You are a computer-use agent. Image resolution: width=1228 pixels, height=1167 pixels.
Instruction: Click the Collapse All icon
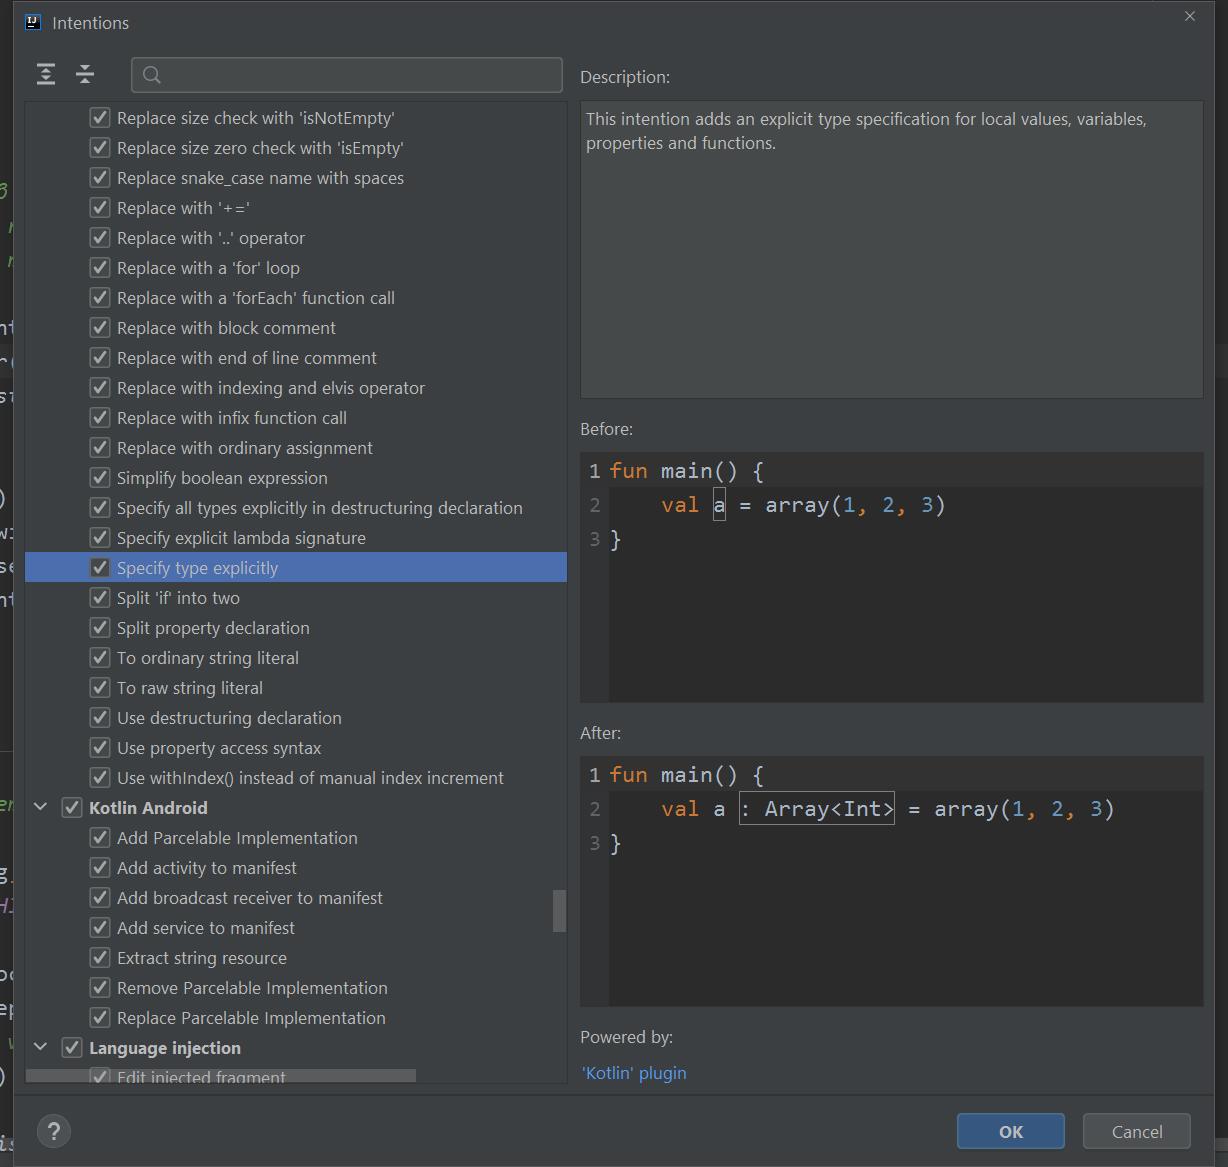click(x=85, y=74)
